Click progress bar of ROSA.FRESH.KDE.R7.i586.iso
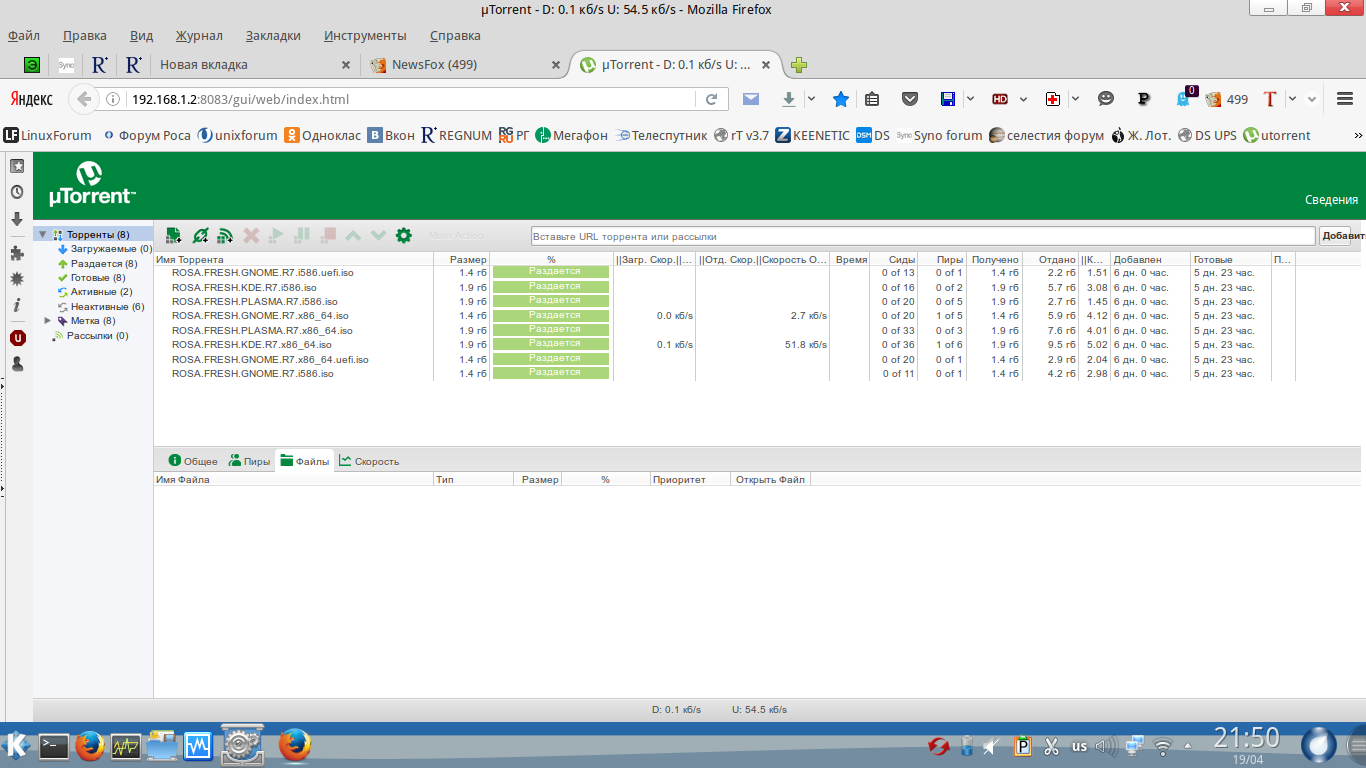 point(551,286)
